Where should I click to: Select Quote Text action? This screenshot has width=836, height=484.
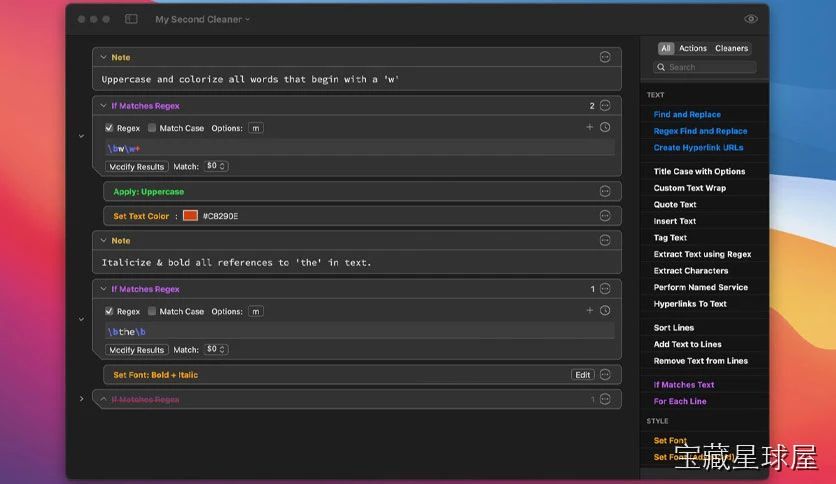[x=674, y=204]
